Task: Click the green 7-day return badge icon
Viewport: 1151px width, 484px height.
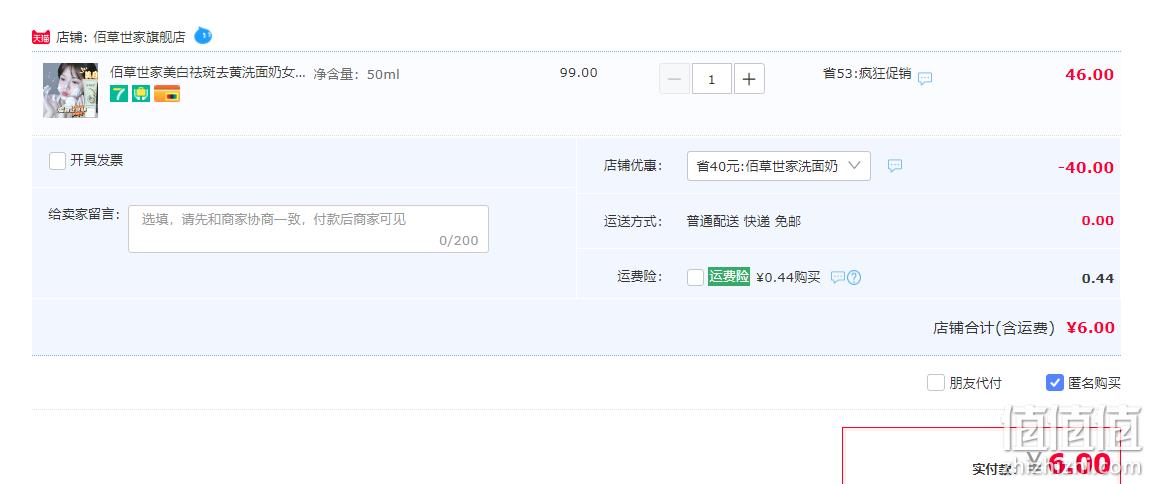Action: click(x=119, y=93)
